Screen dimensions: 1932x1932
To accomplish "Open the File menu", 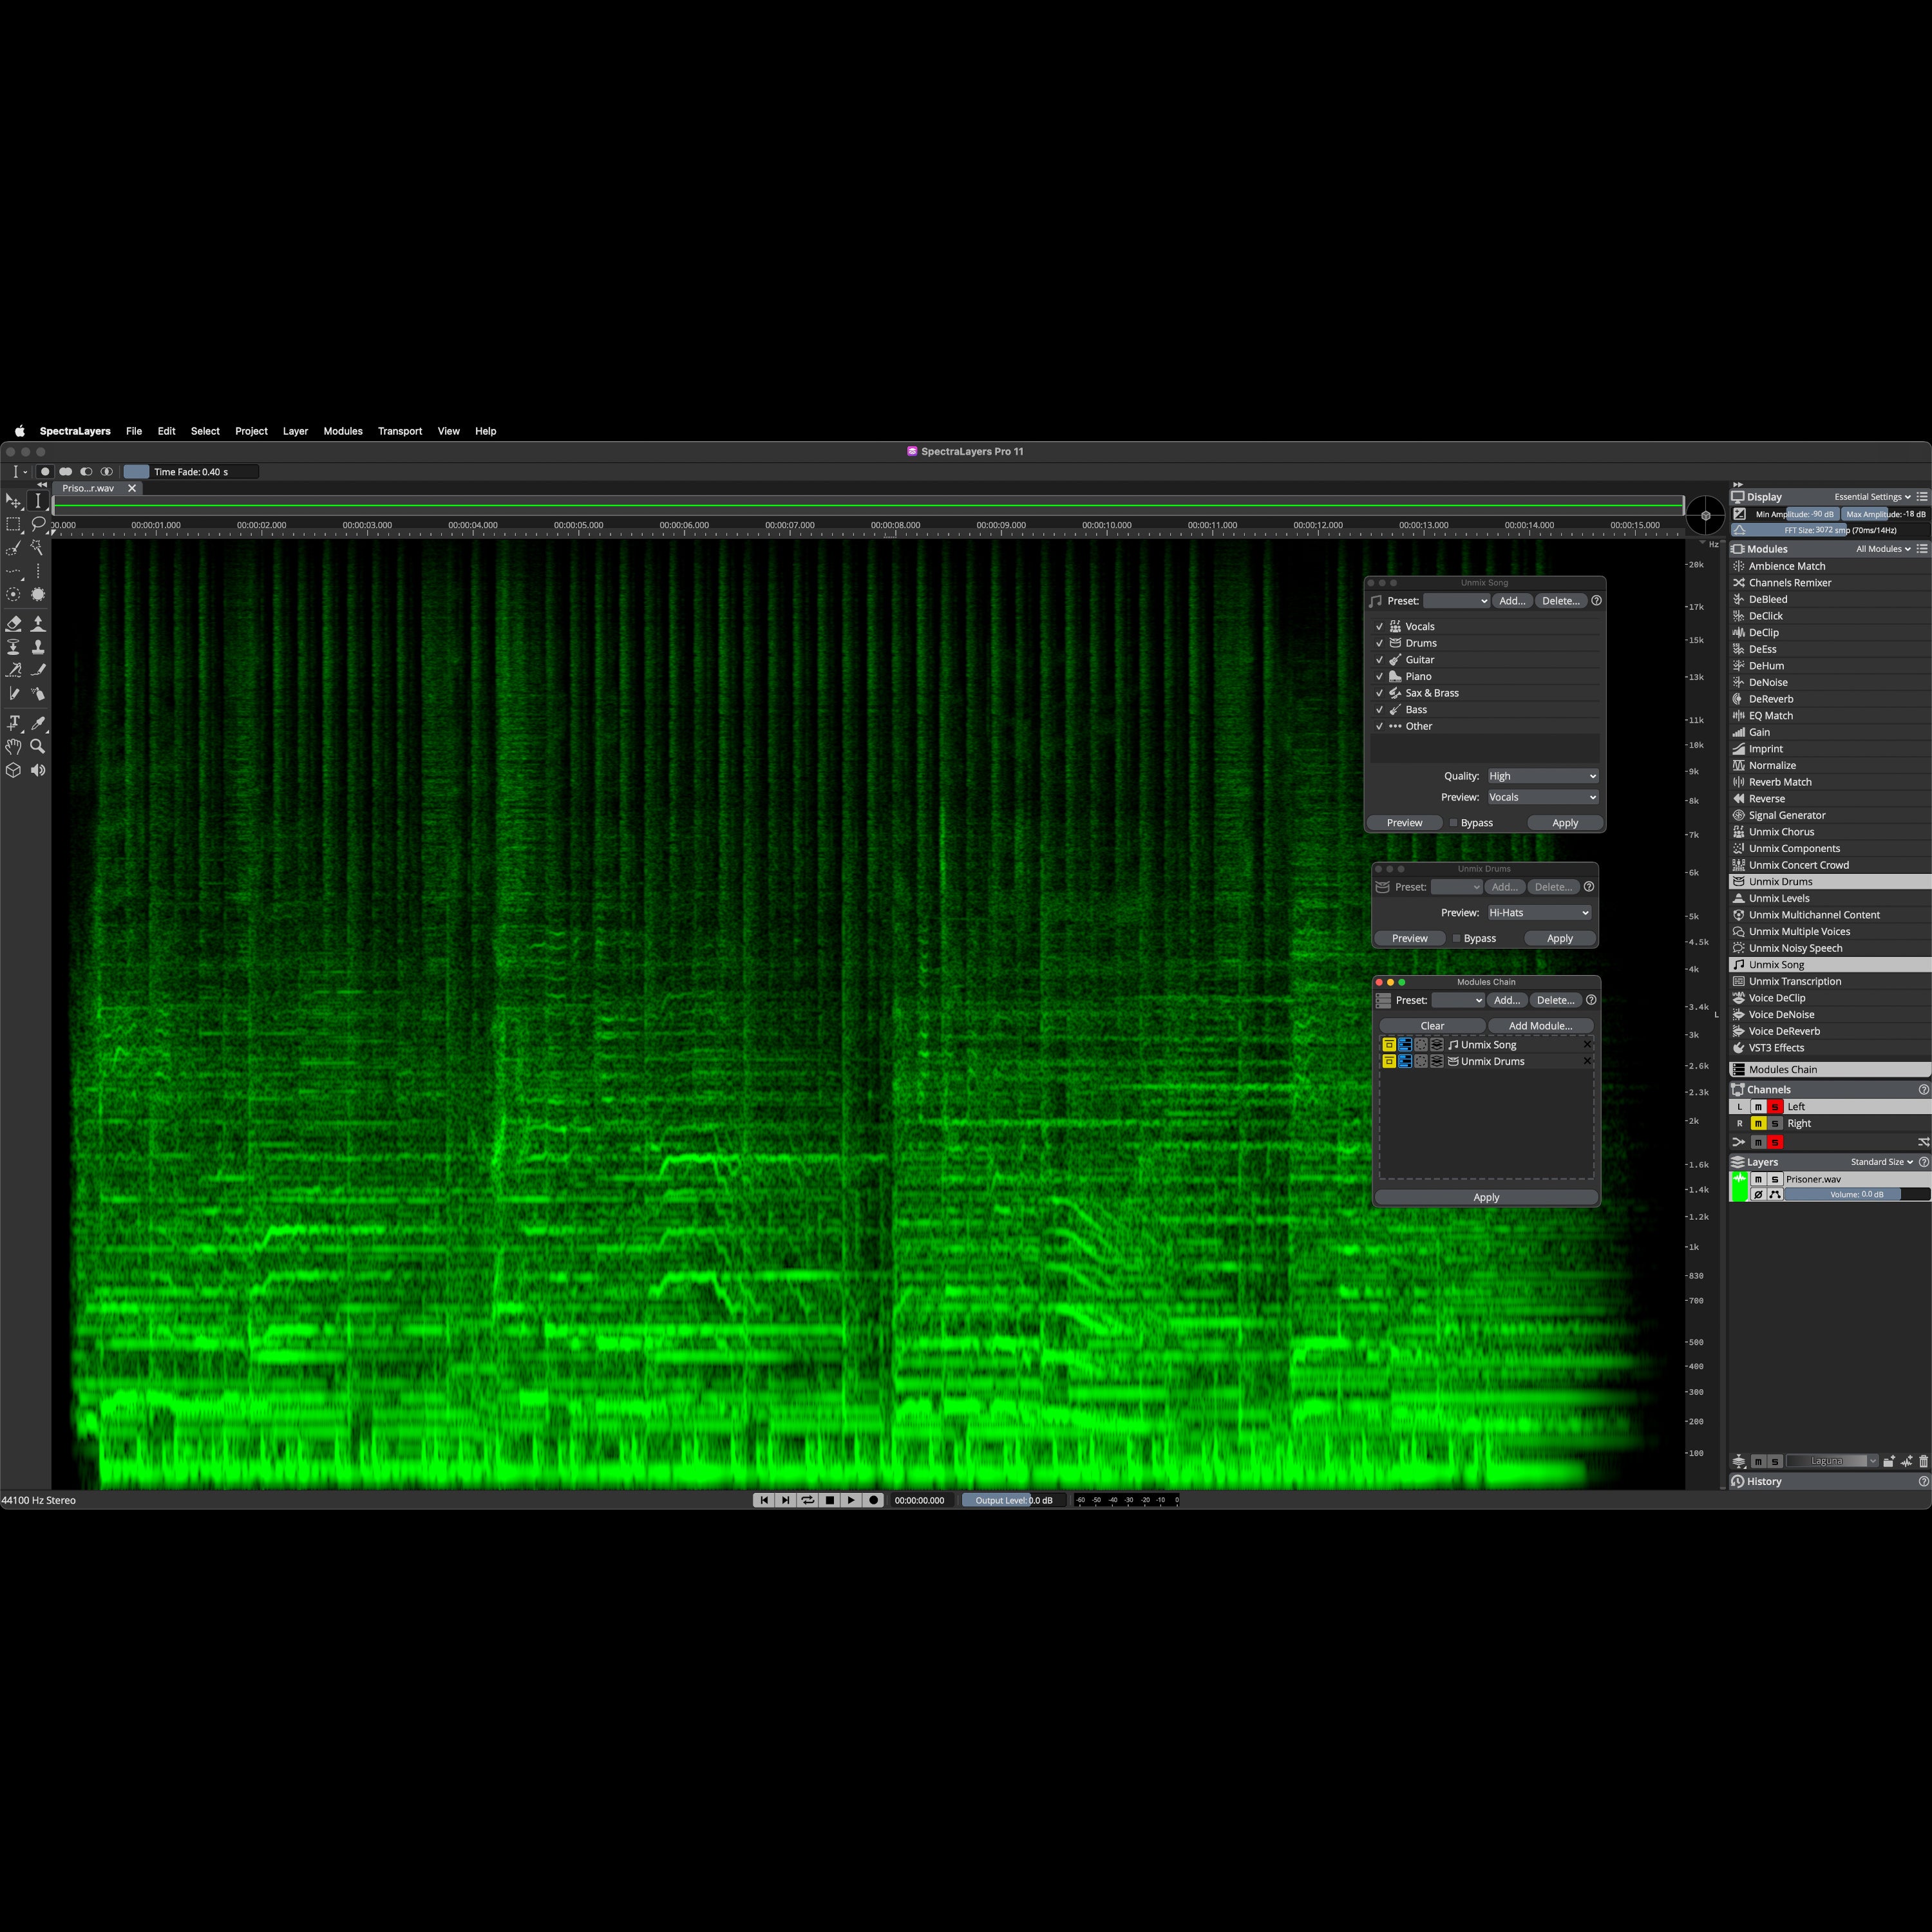I will 134,431.
